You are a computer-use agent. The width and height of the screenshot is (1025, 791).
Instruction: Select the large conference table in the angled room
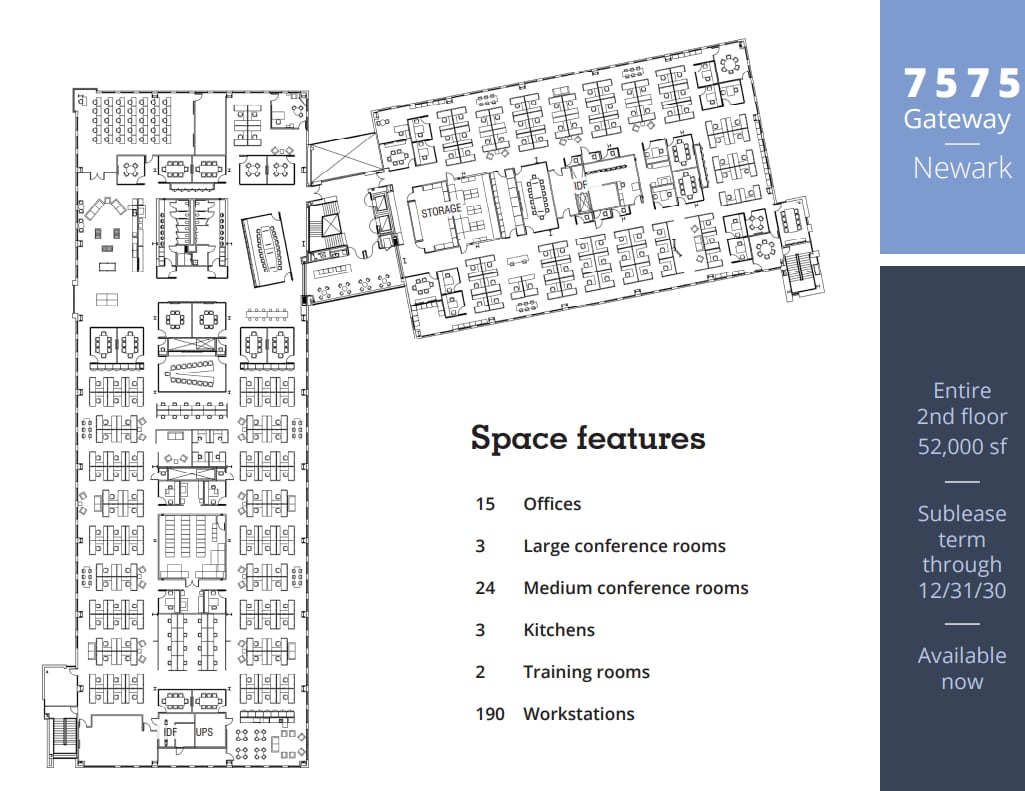coord(266,247)
